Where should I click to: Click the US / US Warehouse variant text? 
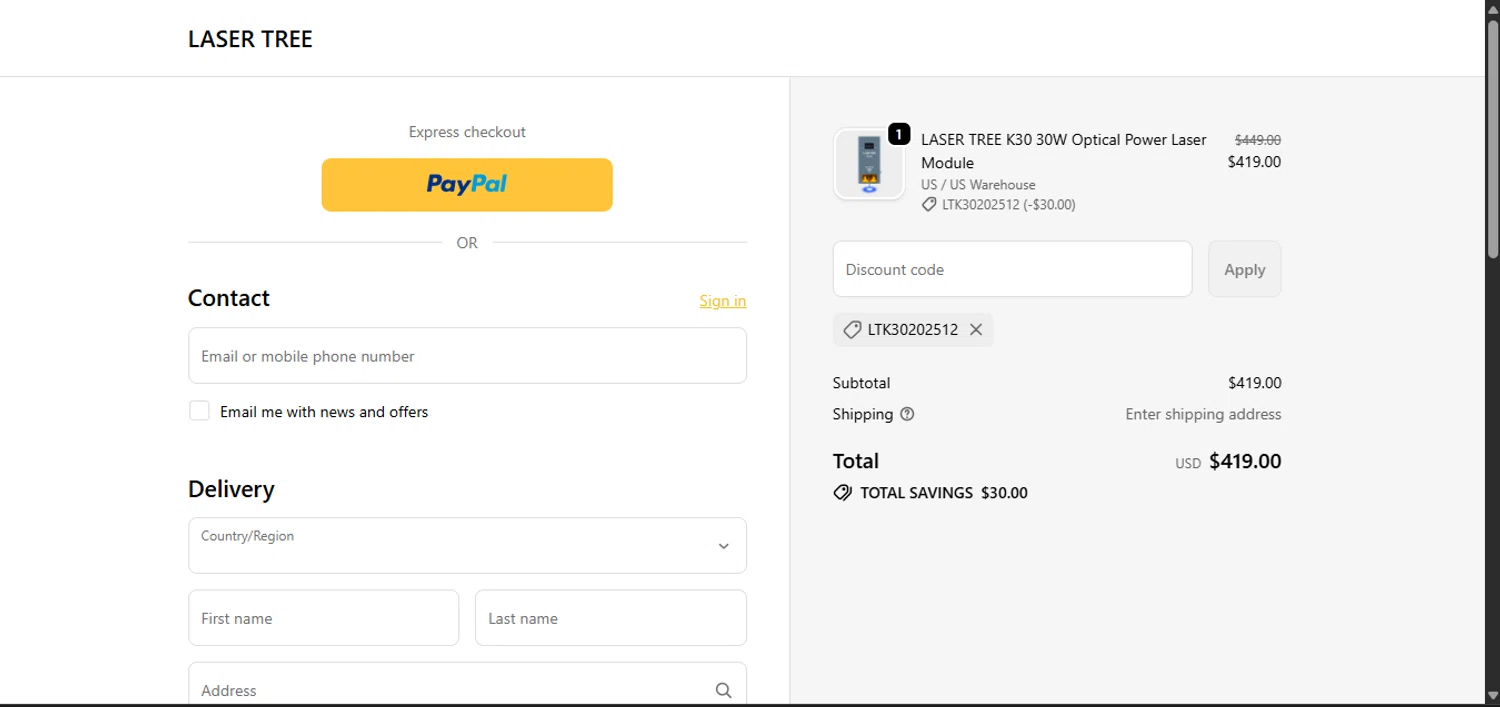pos(978,184)
